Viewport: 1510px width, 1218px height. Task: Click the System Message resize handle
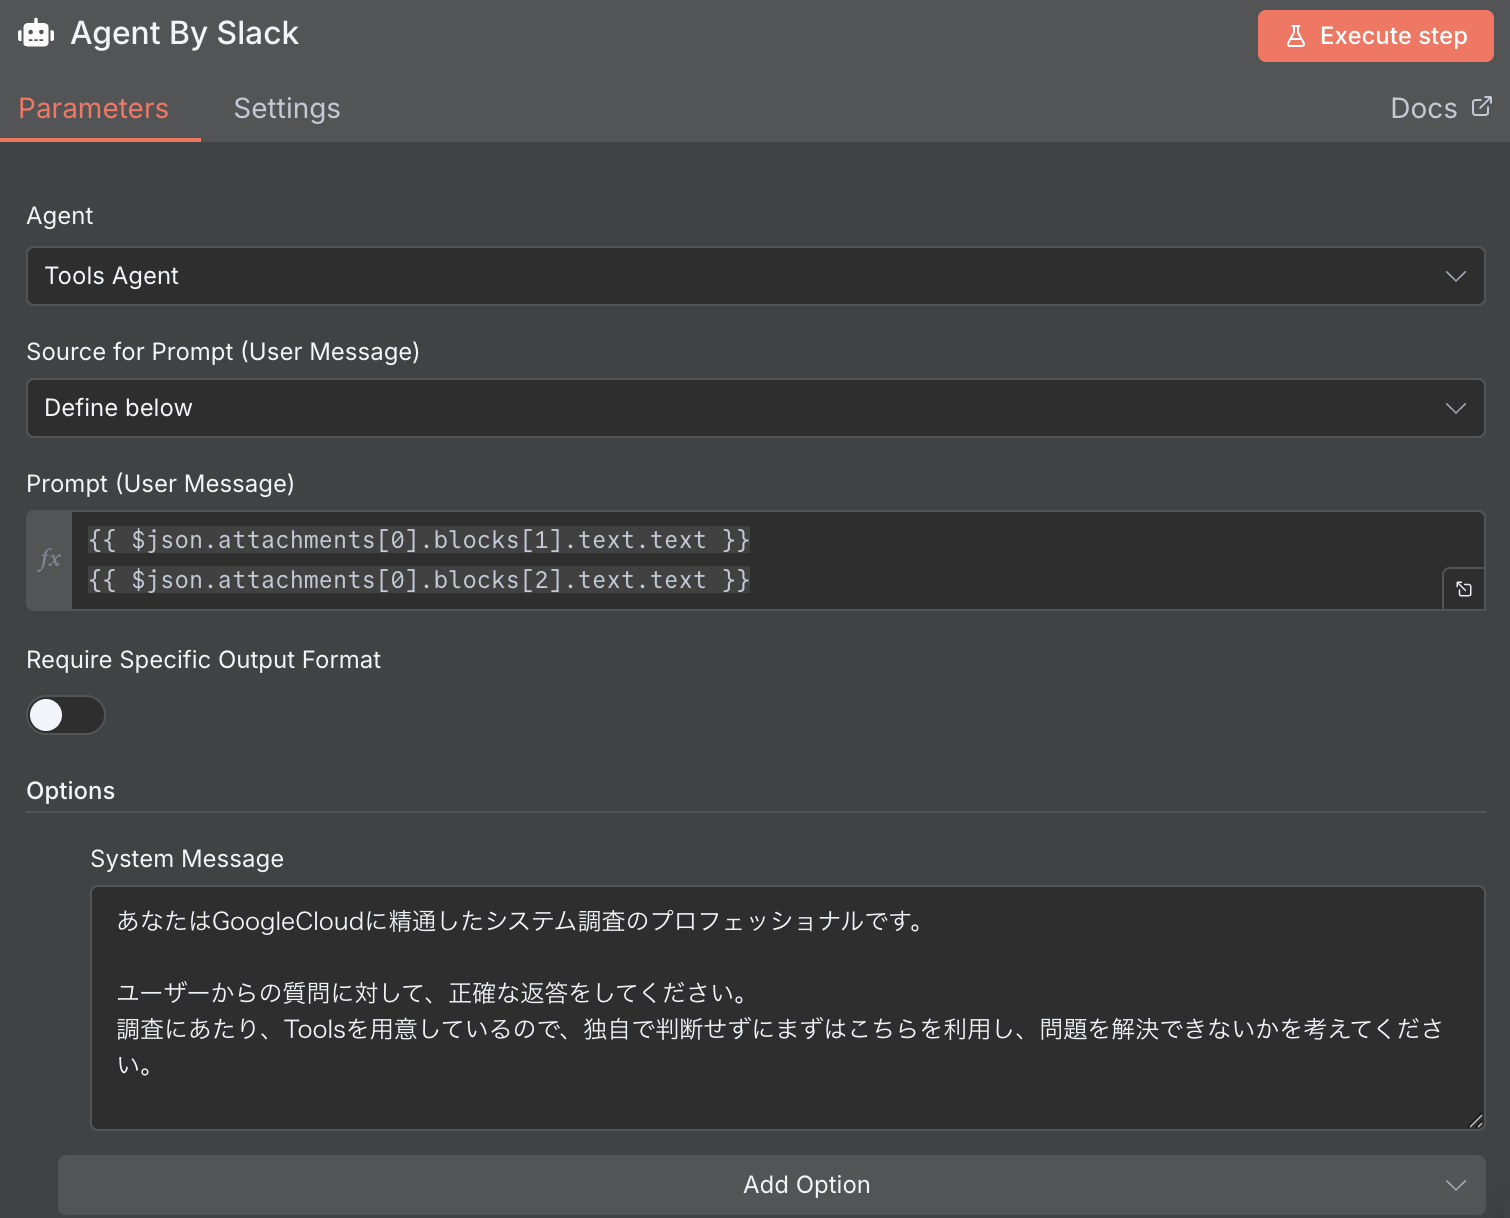coord(1475,1121)
